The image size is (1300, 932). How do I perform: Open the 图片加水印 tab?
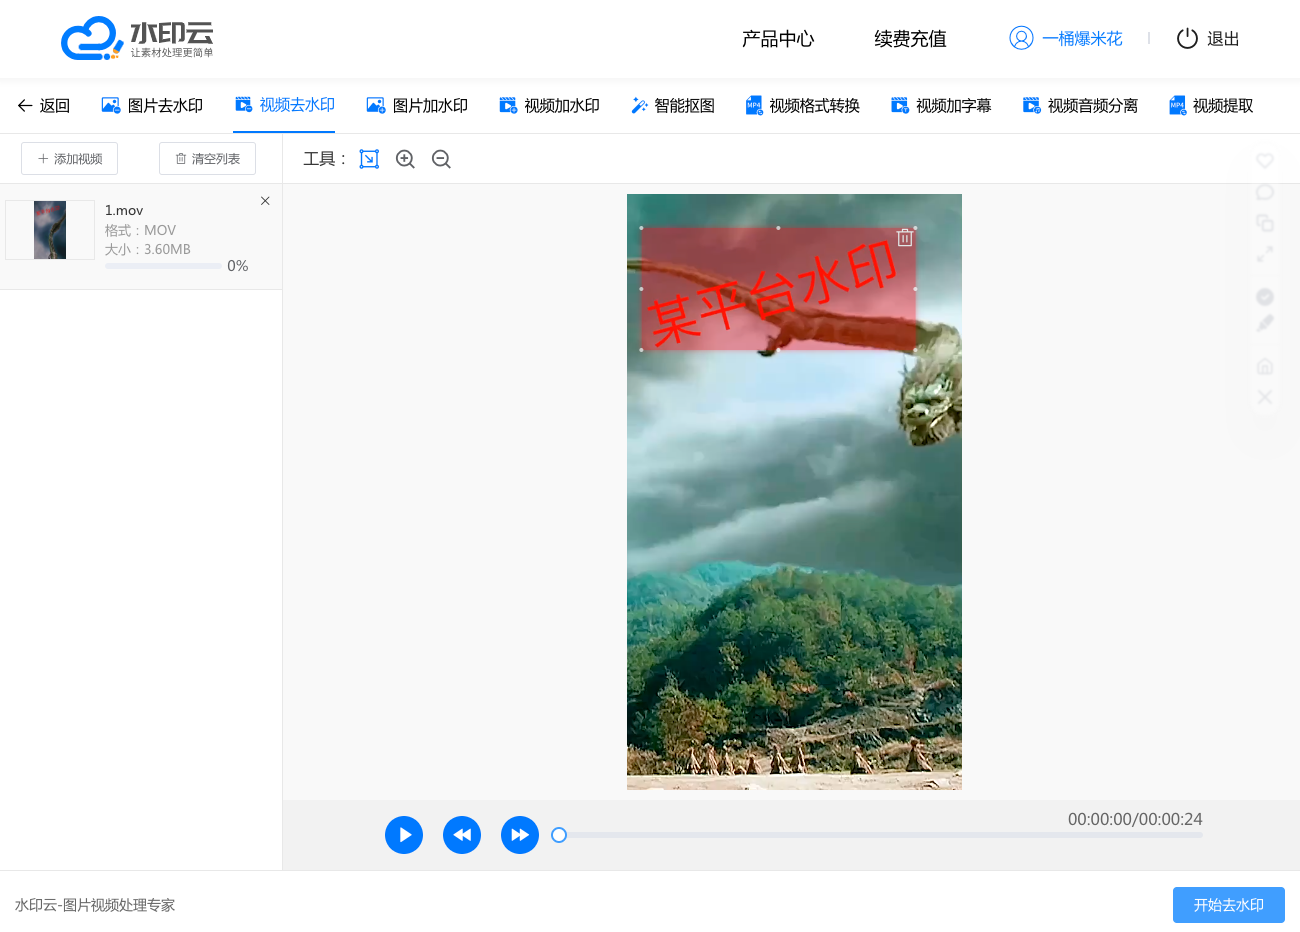(417, 105)
